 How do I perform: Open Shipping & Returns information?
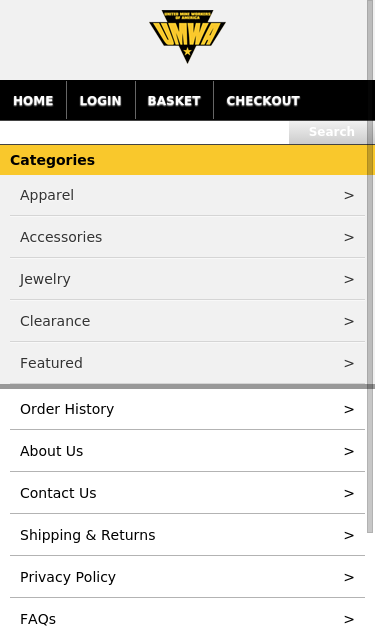coord(187,535)
